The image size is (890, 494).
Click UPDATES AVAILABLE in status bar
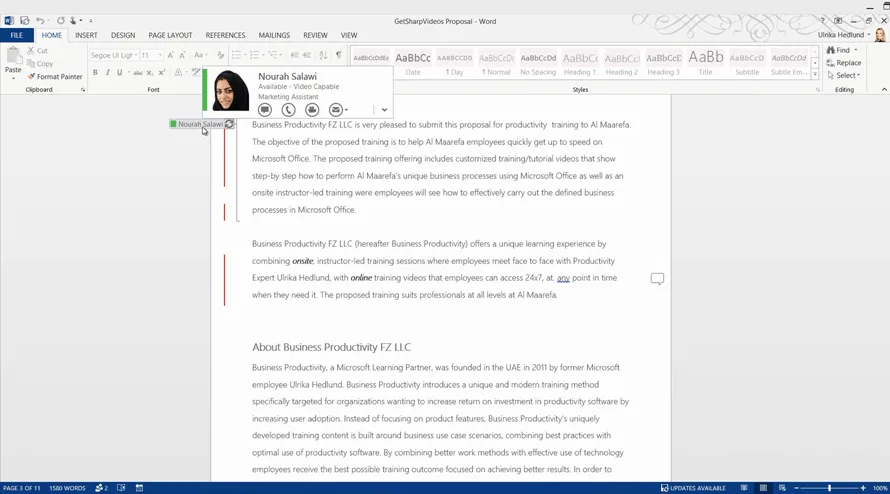click(694, 488)
